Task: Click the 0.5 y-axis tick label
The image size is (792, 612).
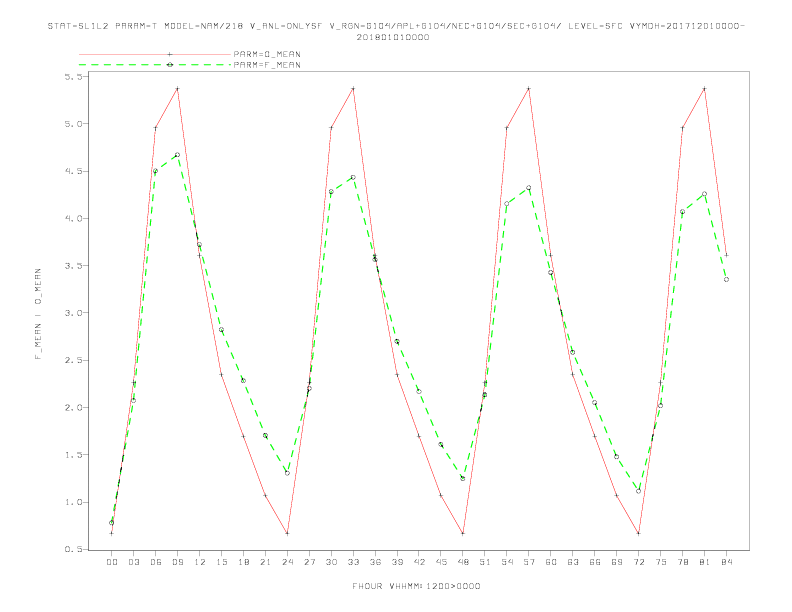Action: click(x=73, y=549)
